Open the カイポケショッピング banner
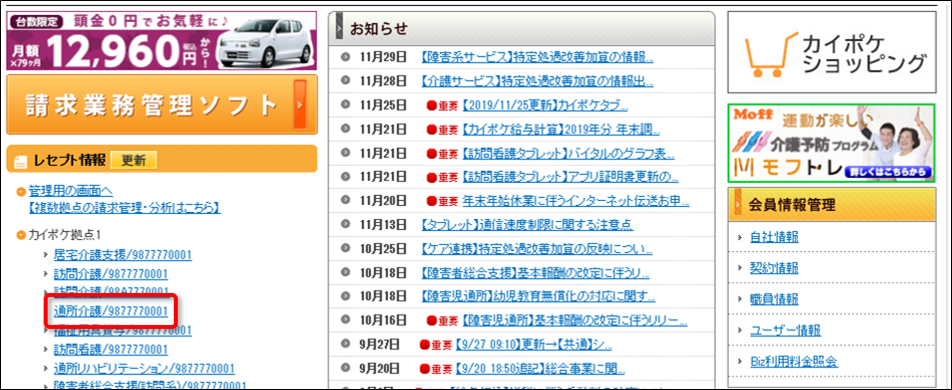 tap(832, 52)
